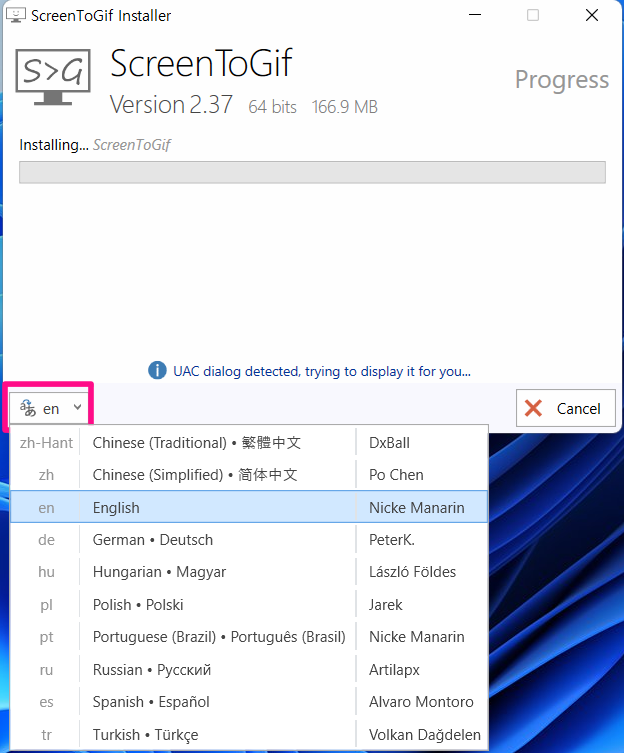Choose Turkish • Türkçe language entry
The height and width of the screenshot is (753, 624).
[x=249, y=734]
